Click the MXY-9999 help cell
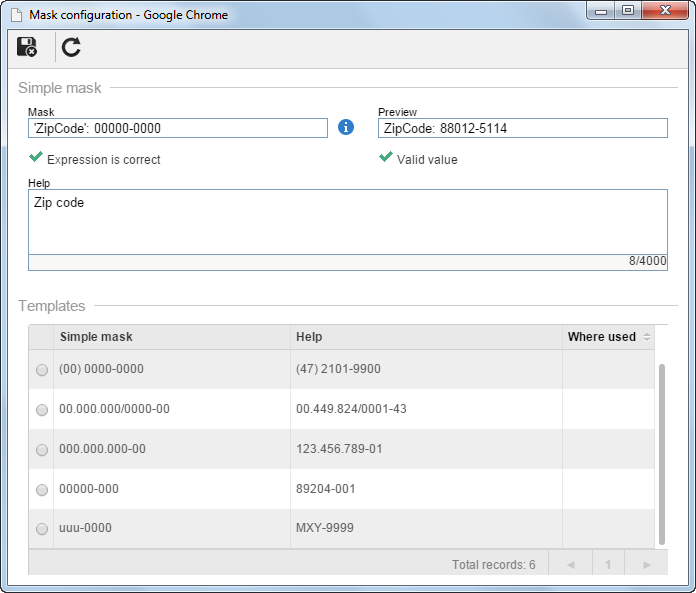 click(426, 528)
